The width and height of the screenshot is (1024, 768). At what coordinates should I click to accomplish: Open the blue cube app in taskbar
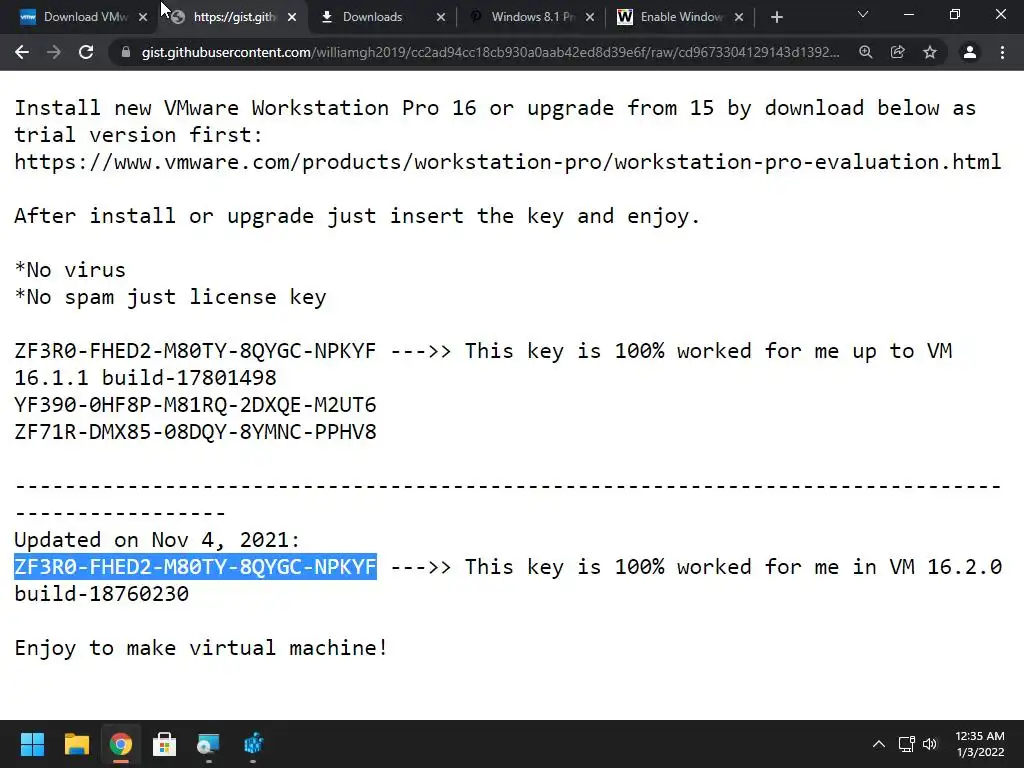tap(253, 744)
